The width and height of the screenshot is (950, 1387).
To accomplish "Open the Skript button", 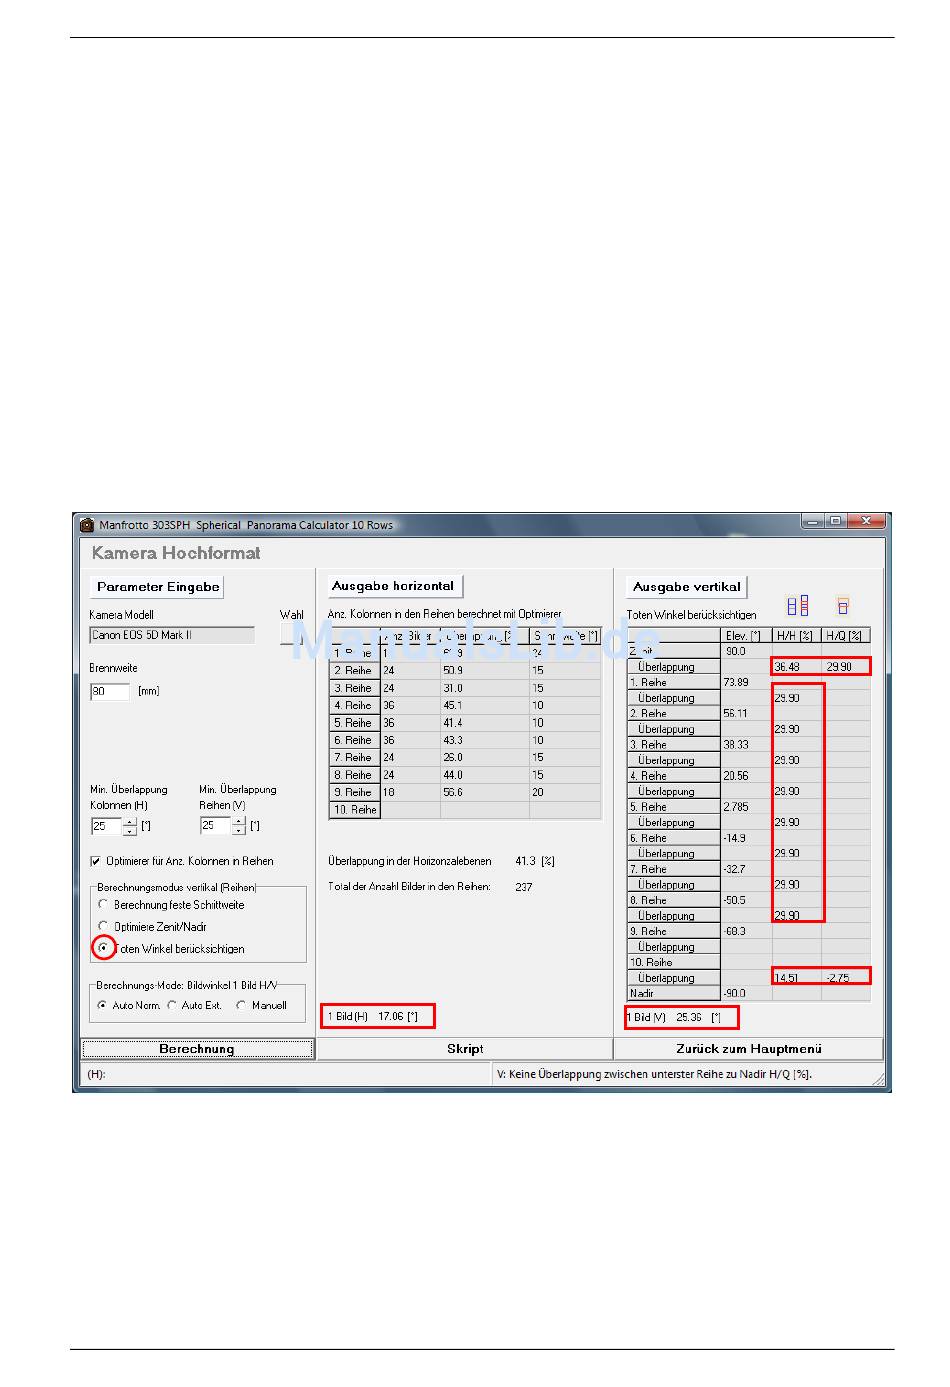I will pos(465,1049).
